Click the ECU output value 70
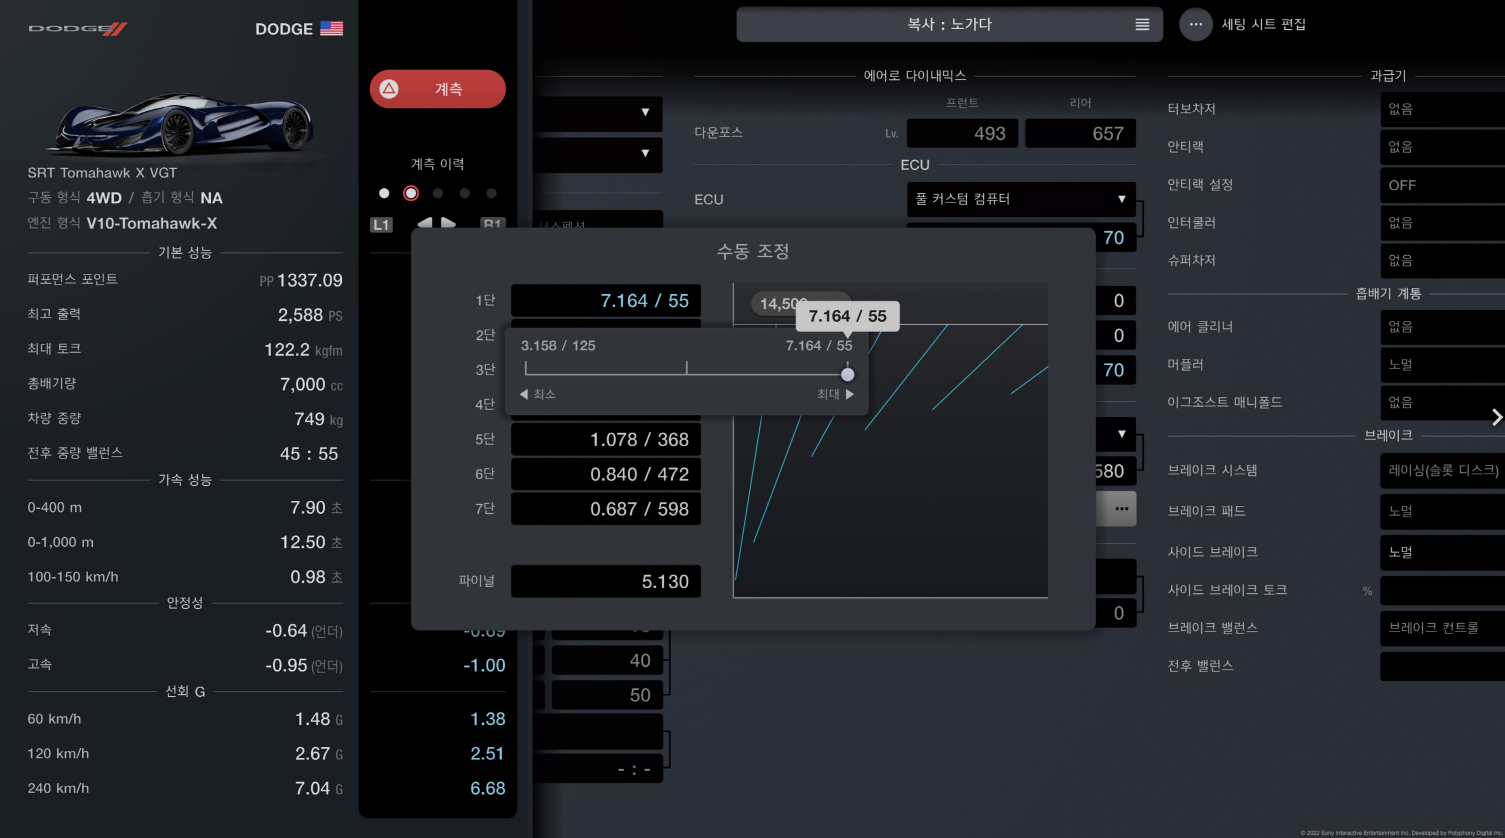This screenshot has height=838, width=1505. tap(1113, 238)
